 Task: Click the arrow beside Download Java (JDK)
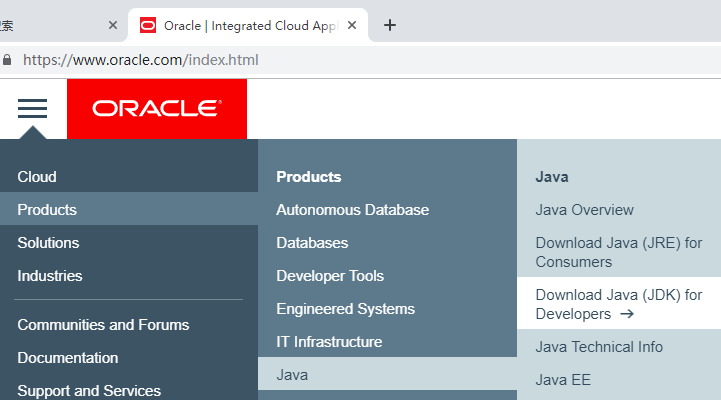pos(627,314)
